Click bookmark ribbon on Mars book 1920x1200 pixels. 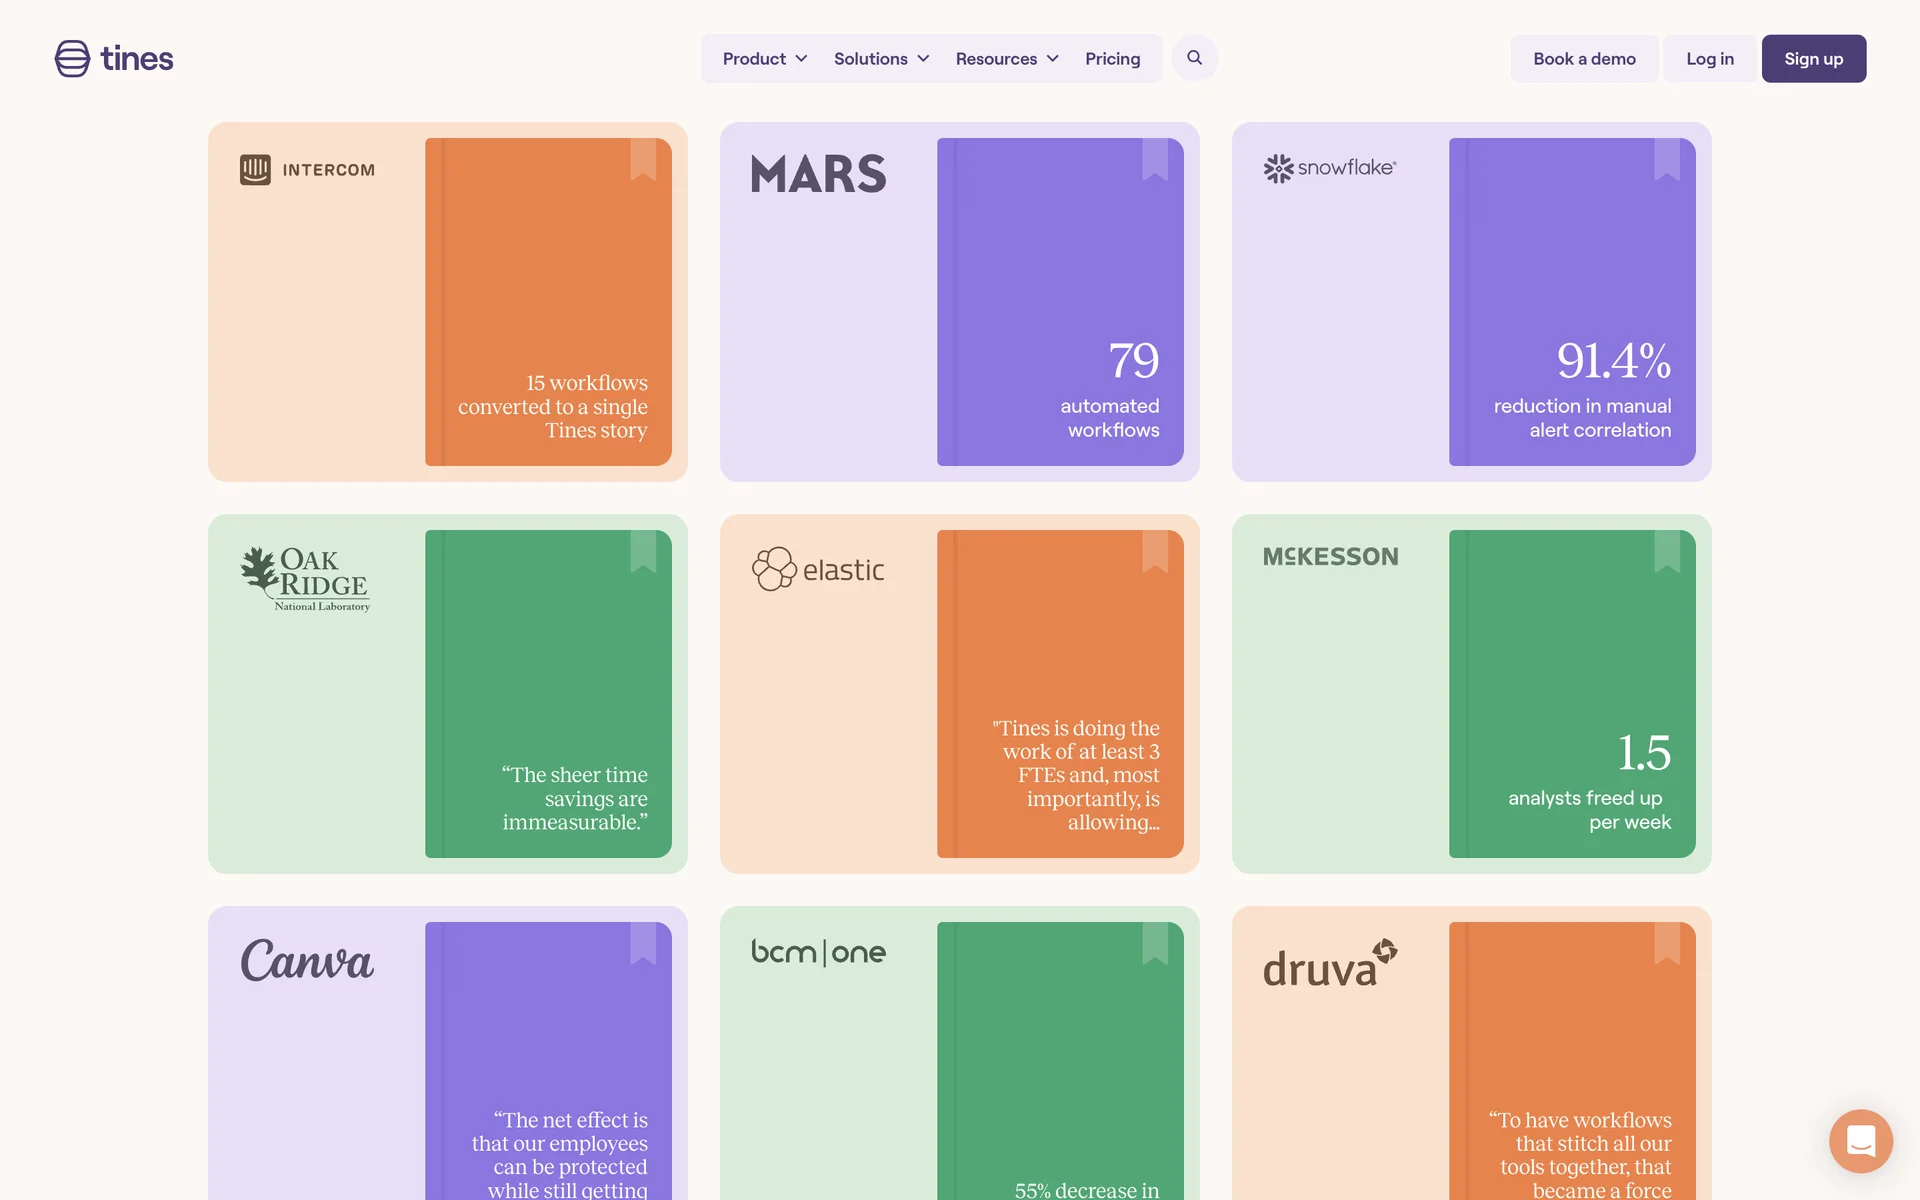coord(1155,160)
